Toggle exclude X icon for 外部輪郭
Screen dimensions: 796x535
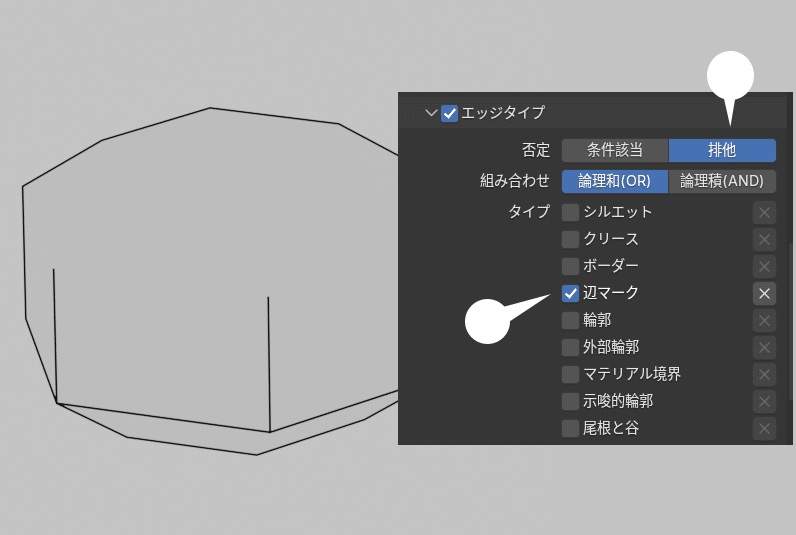point(765,348)
